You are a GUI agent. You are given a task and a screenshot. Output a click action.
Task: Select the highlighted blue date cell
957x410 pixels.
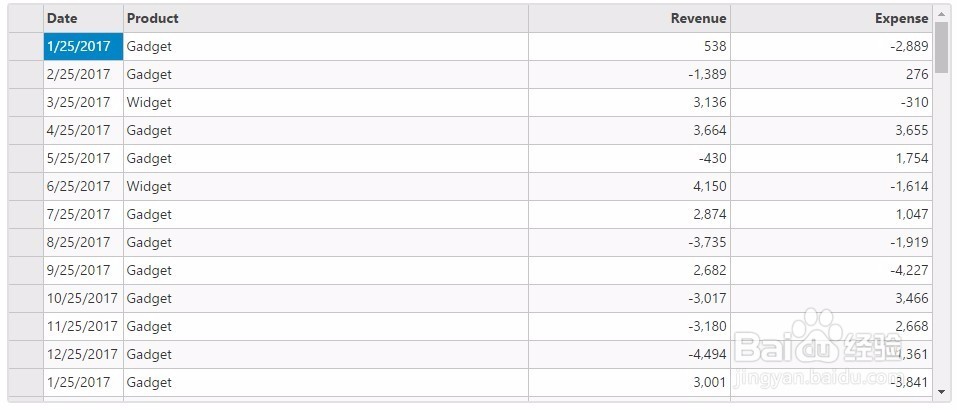point(83,46)
